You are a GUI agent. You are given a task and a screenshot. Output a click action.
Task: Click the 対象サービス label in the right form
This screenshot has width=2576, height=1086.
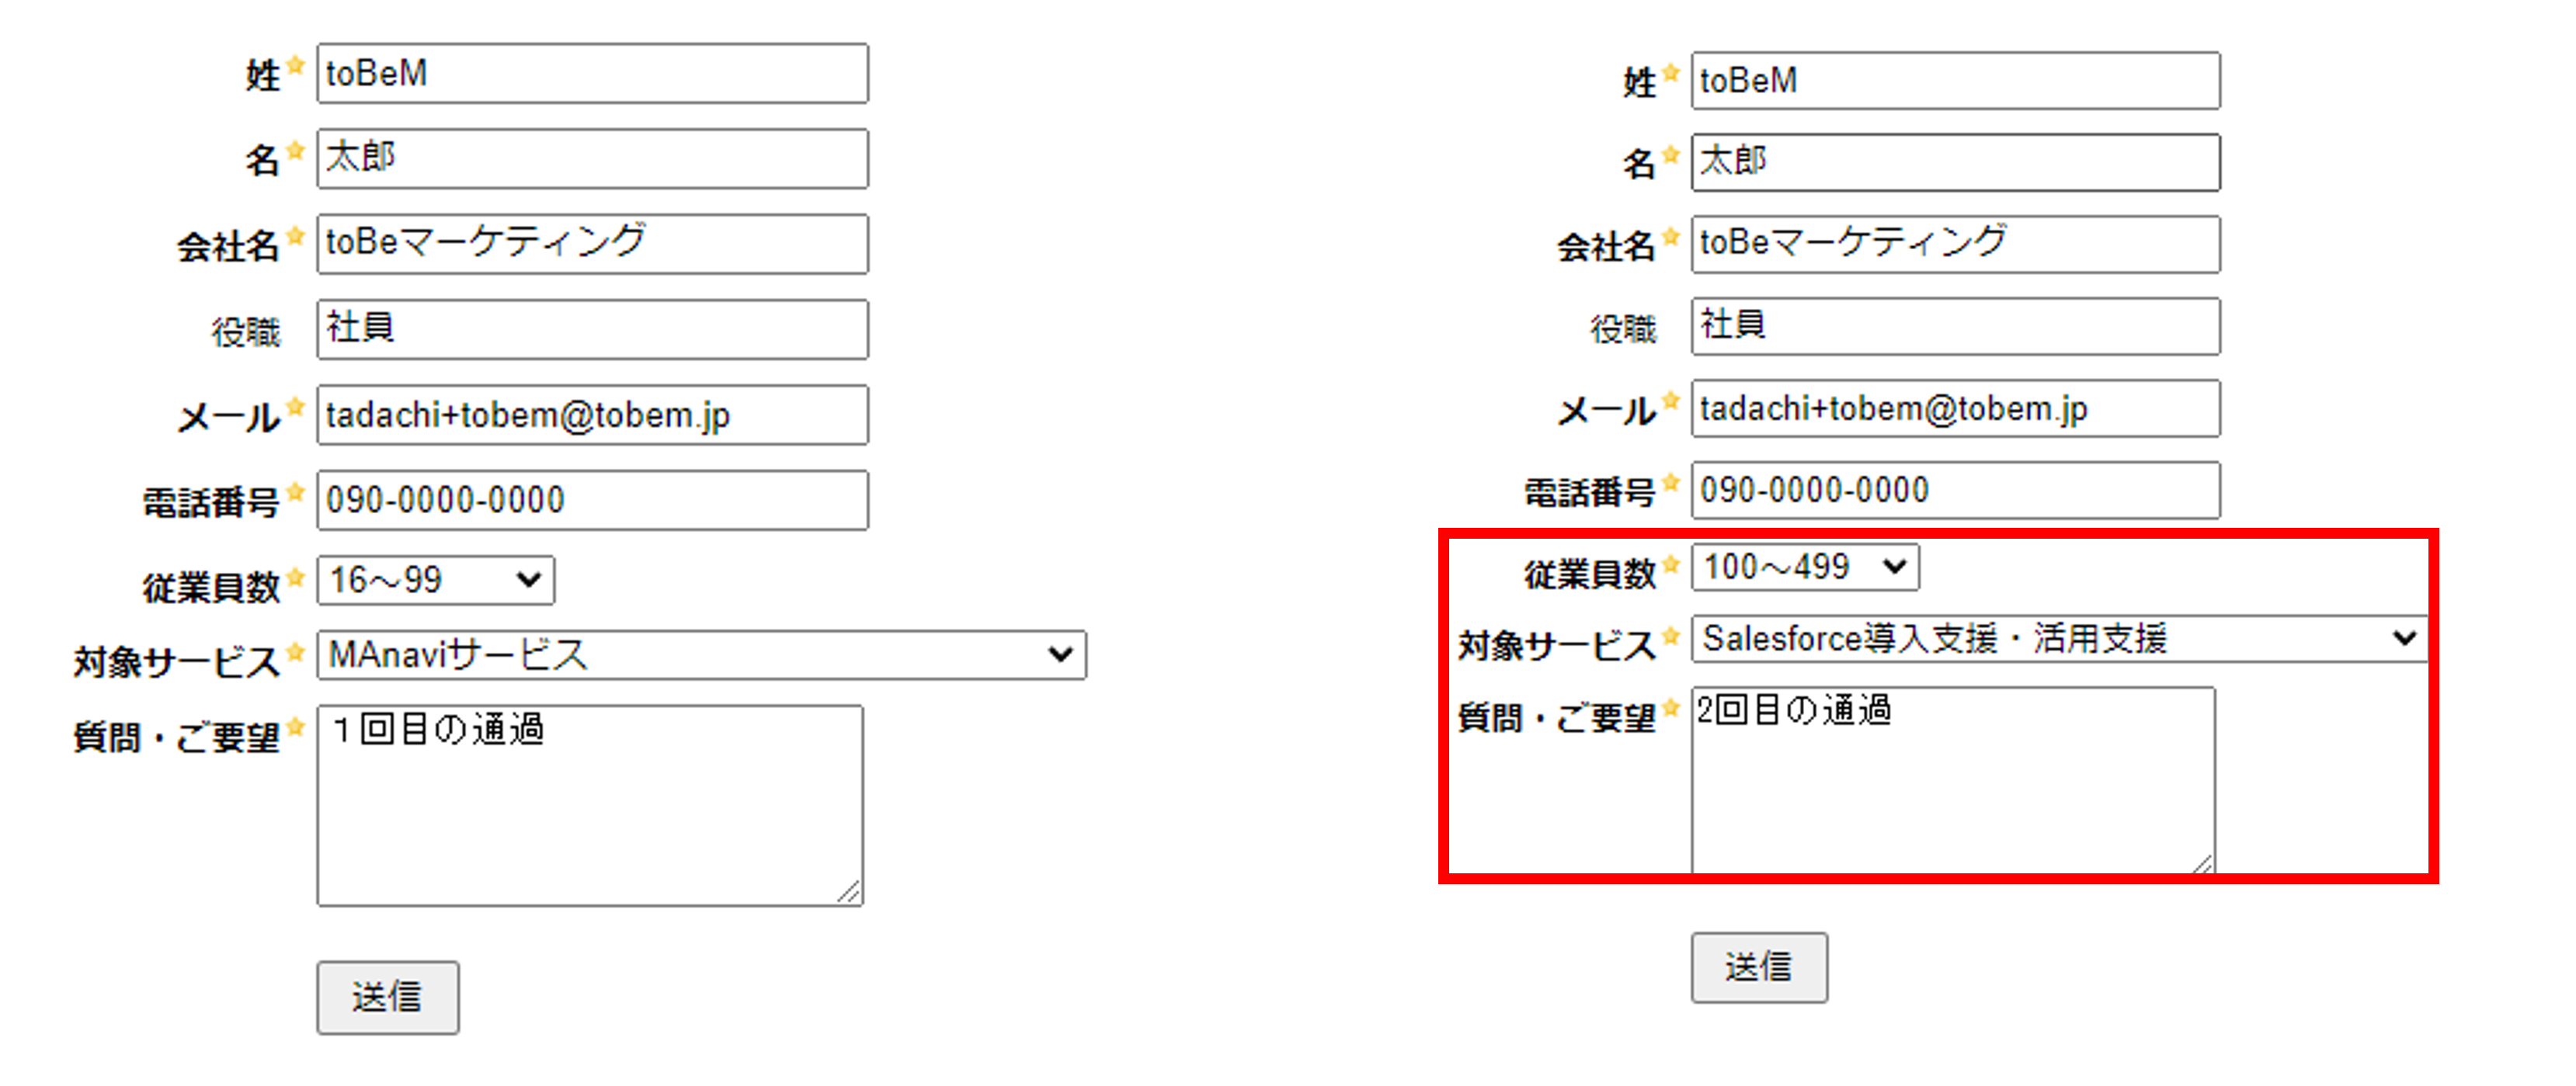point(1556,646)
